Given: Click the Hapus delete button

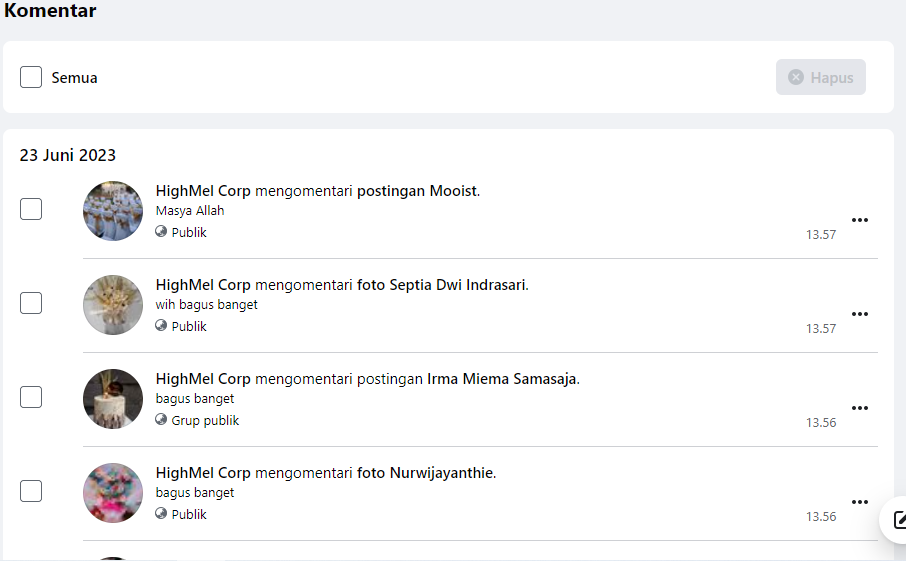Looking at the screenshot, I should click(x=820, y=77).
